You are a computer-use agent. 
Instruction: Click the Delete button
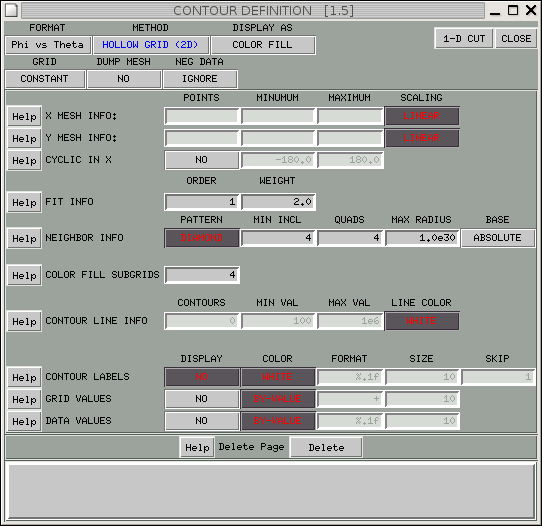click(326, 447)
